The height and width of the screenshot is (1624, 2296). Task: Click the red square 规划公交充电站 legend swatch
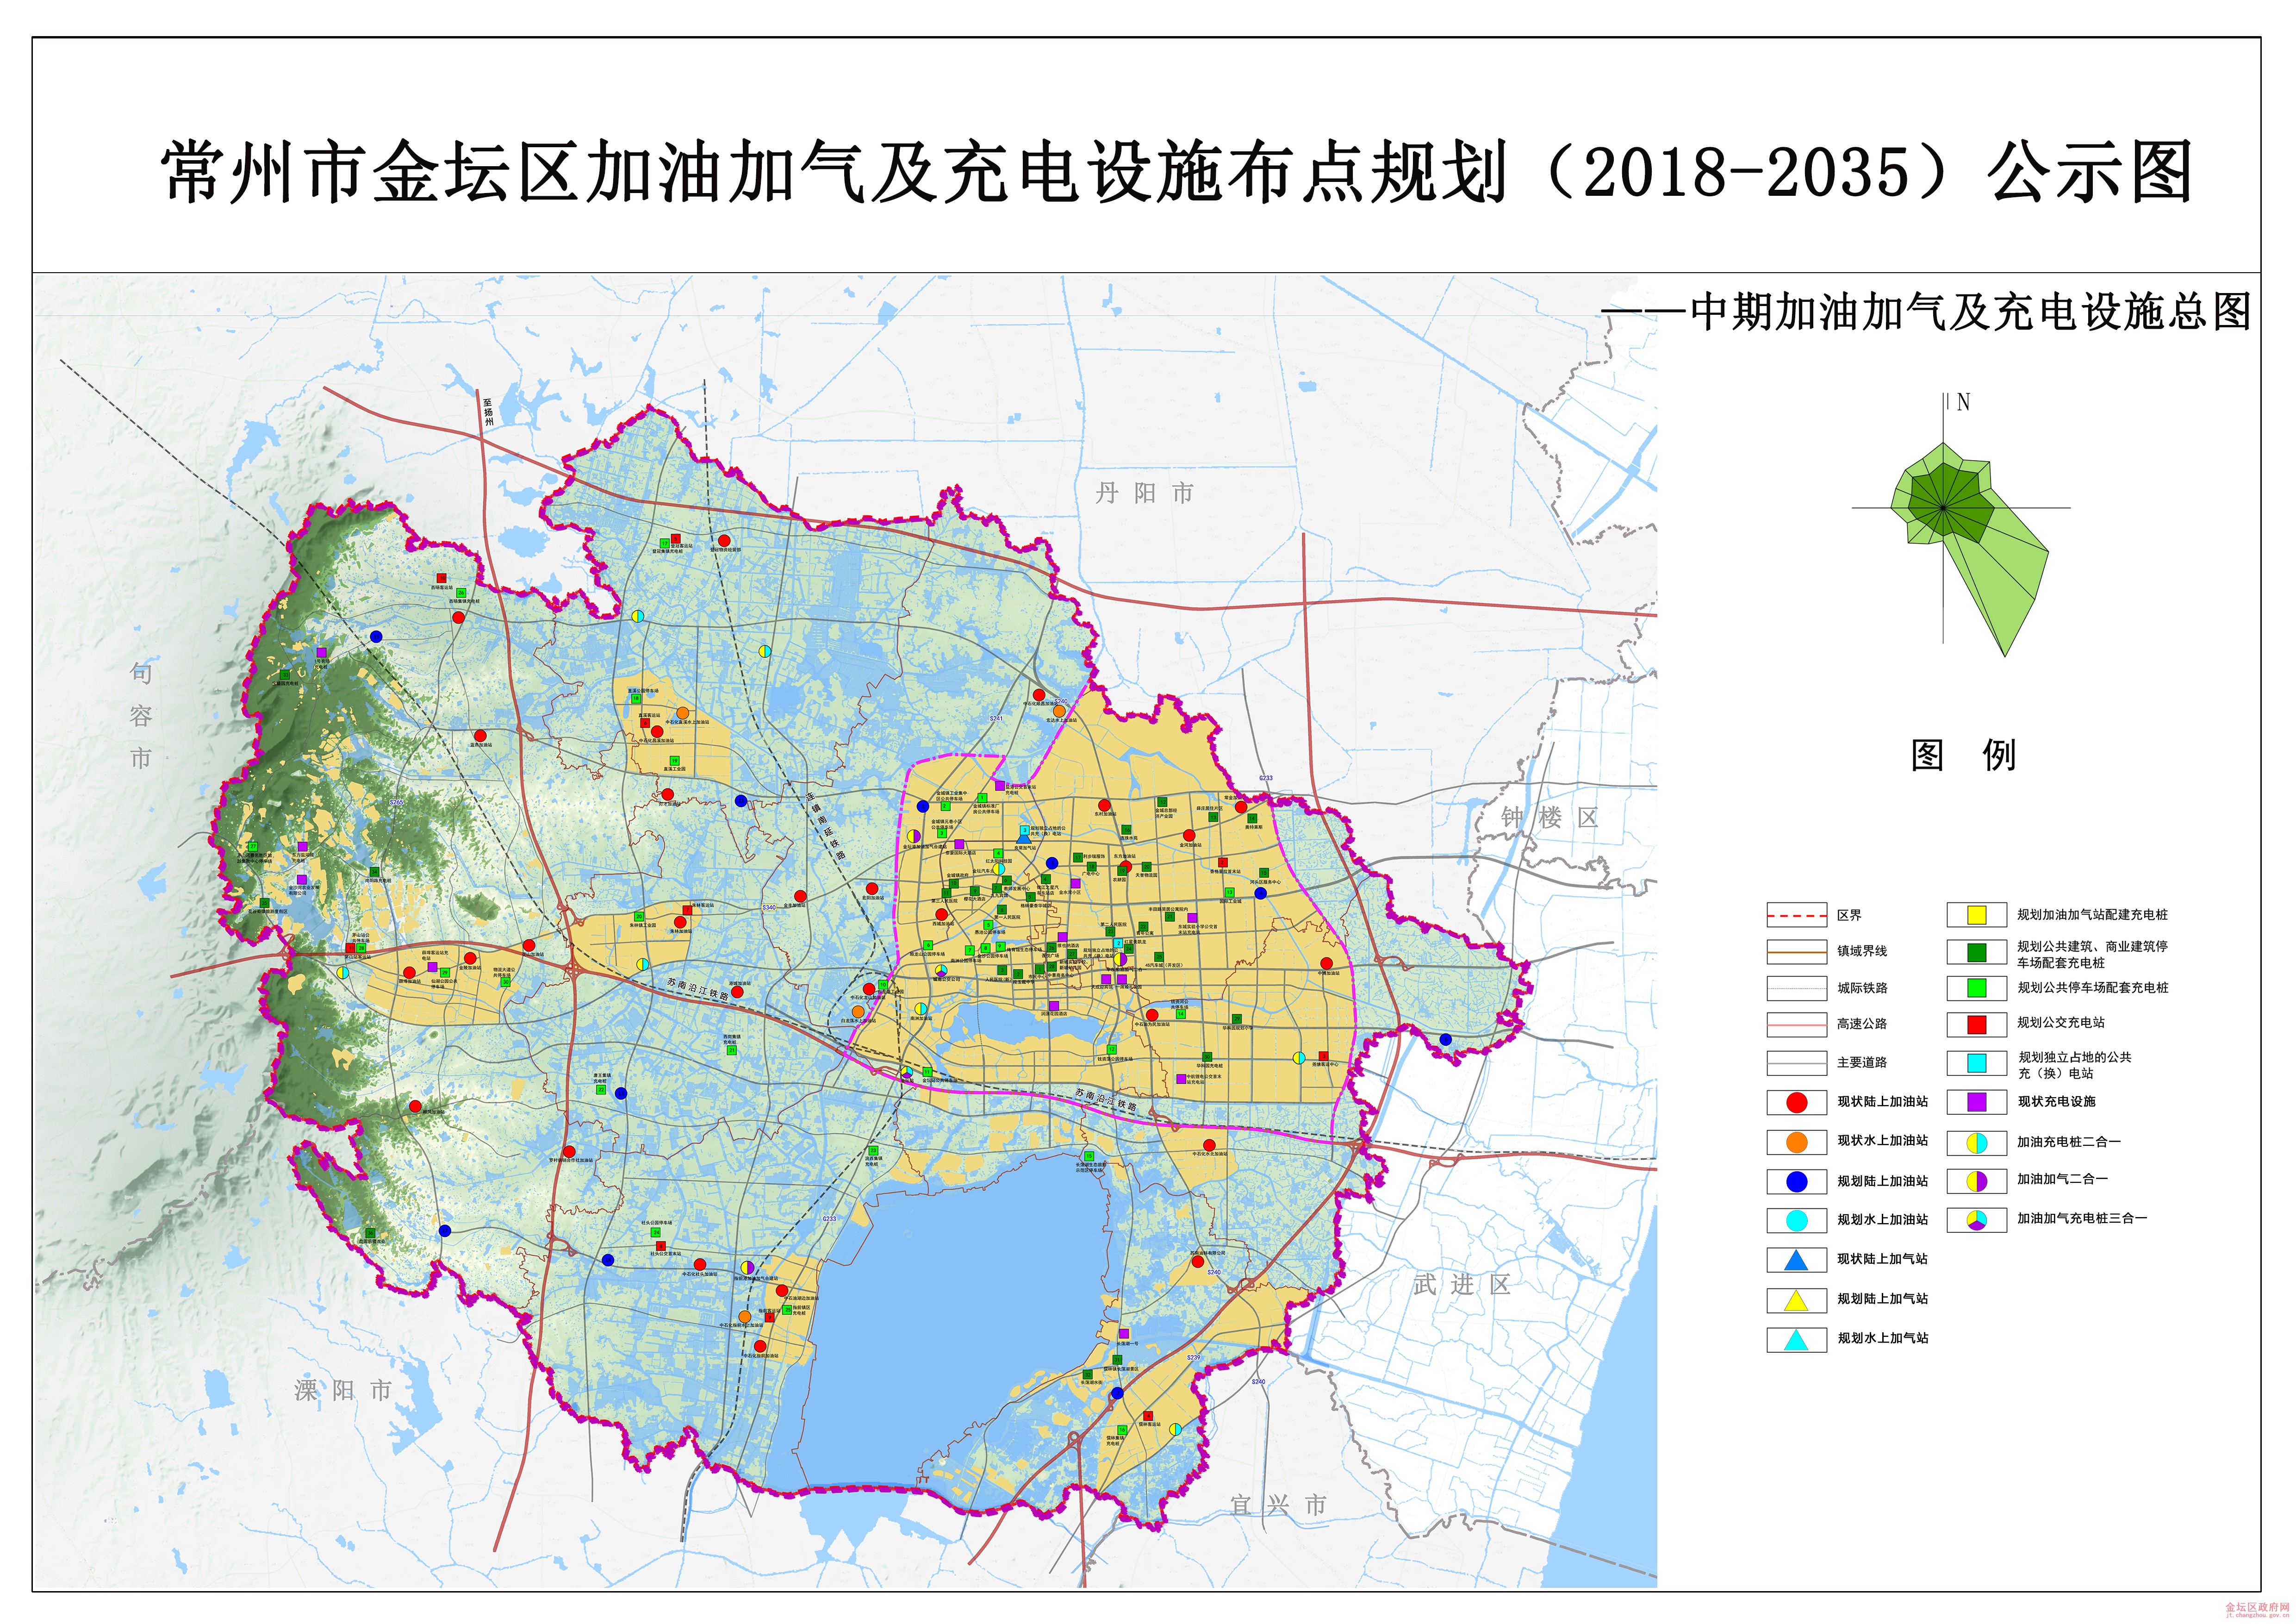[1976, 1024]
